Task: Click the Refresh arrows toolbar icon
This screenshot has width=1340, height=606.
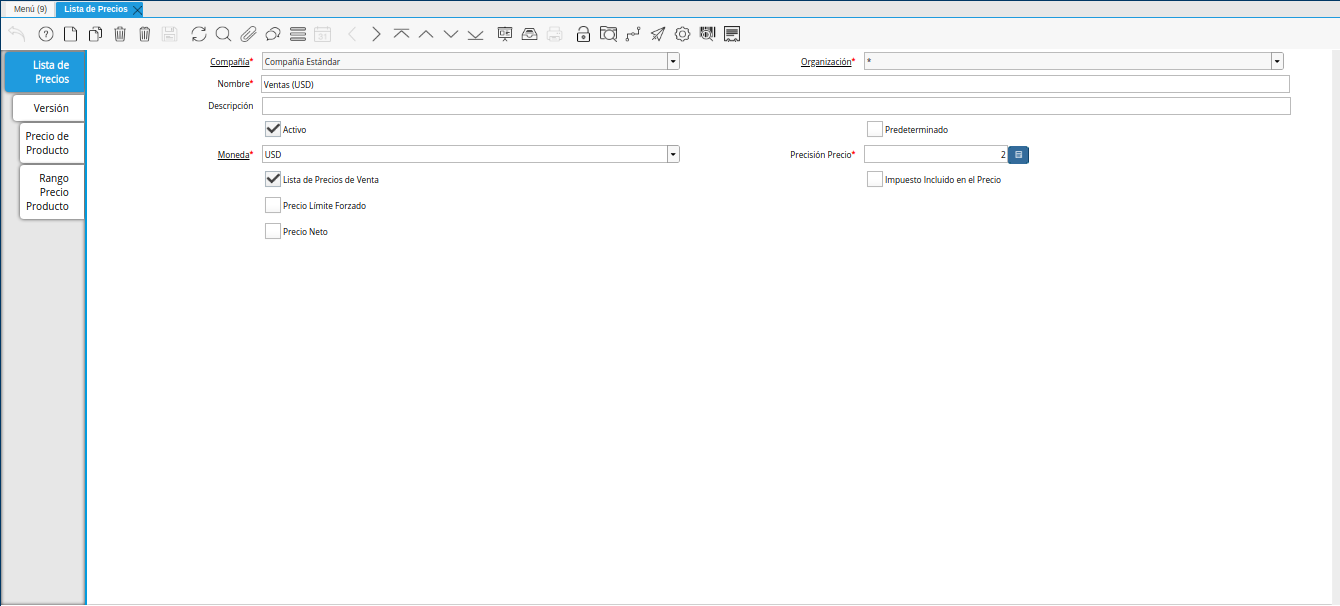Action: click(199, 34)
